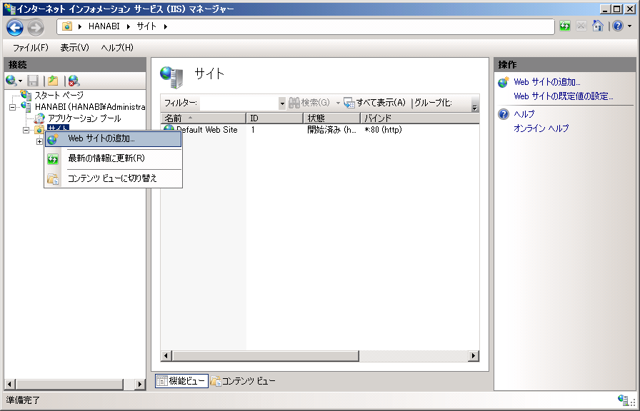
Task: Click the content view icon in context menu
Action: pyautogui.click(x=53, y=179)
